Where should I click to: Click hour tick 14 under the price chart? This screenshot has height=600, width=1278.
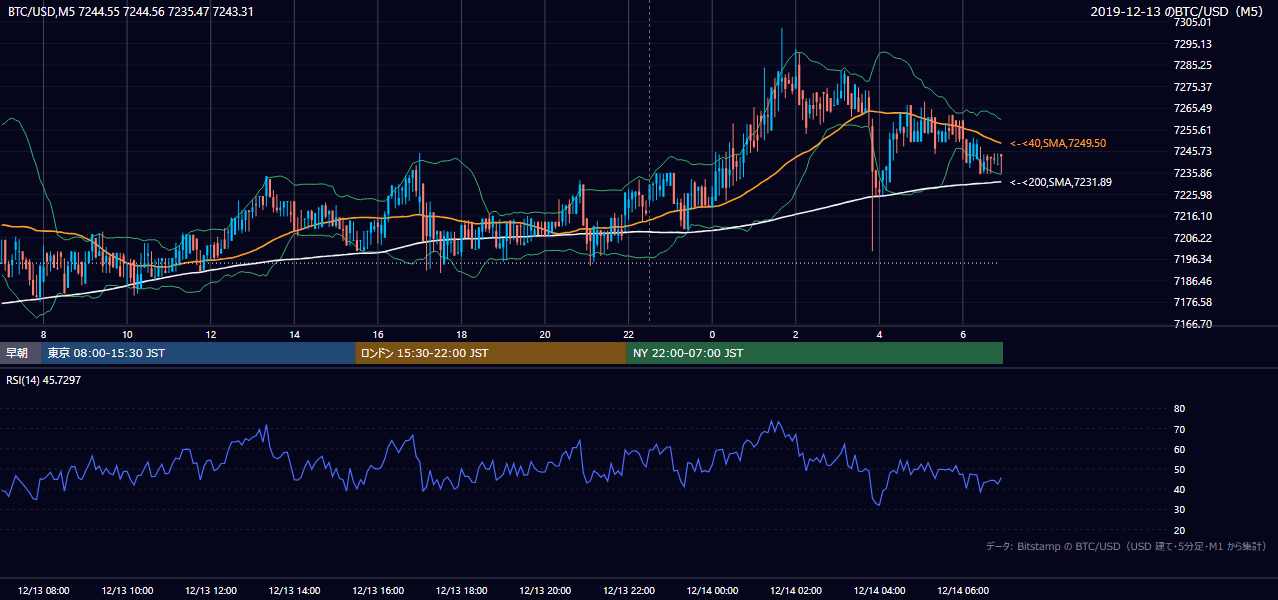[x=294, y=334]
